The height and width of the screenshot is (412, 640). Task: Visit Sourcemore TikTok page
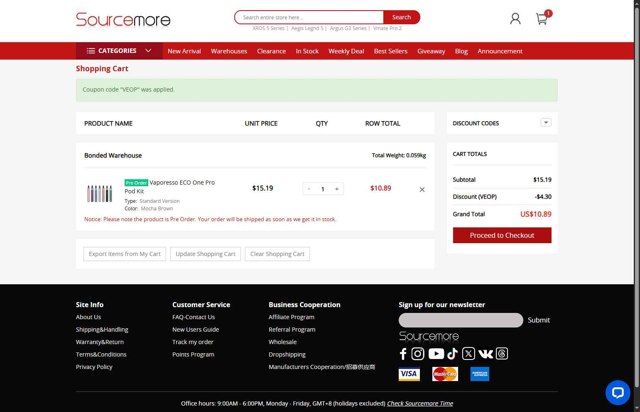452,354
